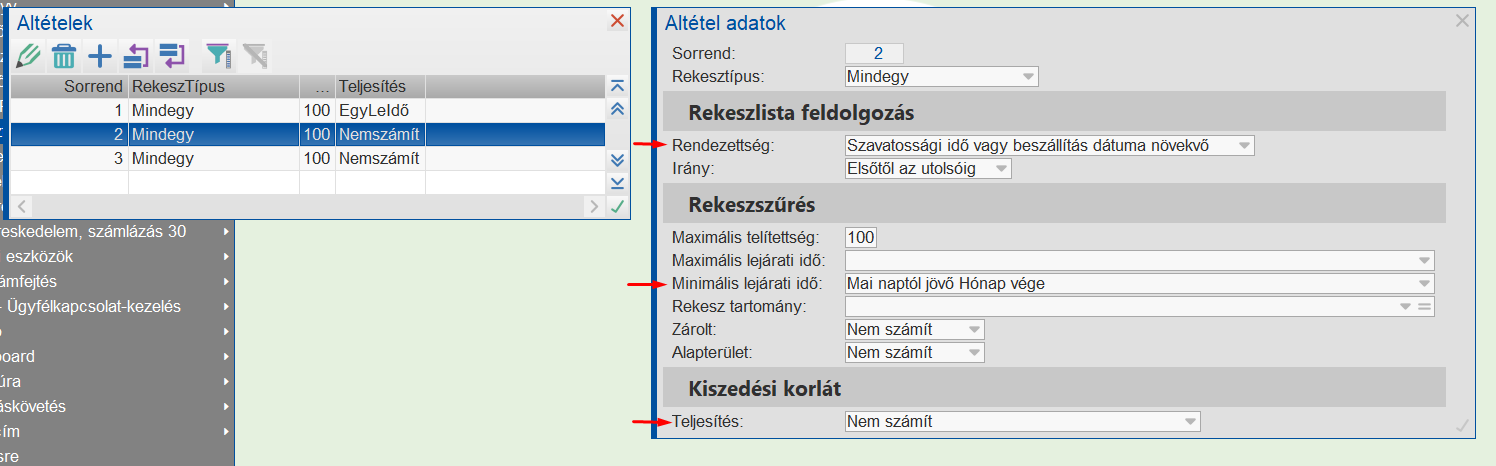Delete the selected row with the trash icon

click(64, 56)
